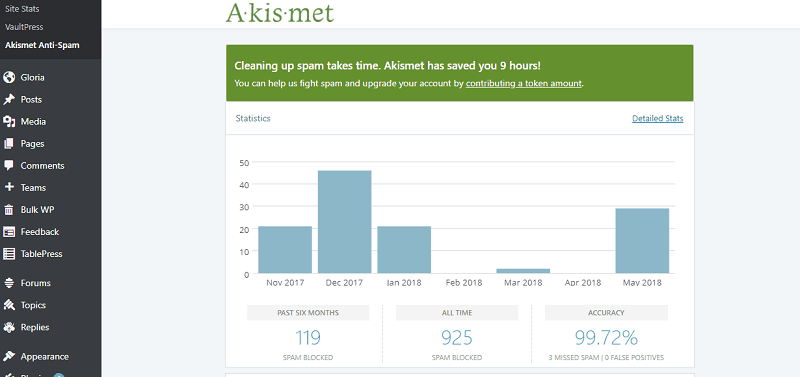Screen dimensions: 800x377
Task: Click the Media icon in sidebar
Action: [9, 121]
